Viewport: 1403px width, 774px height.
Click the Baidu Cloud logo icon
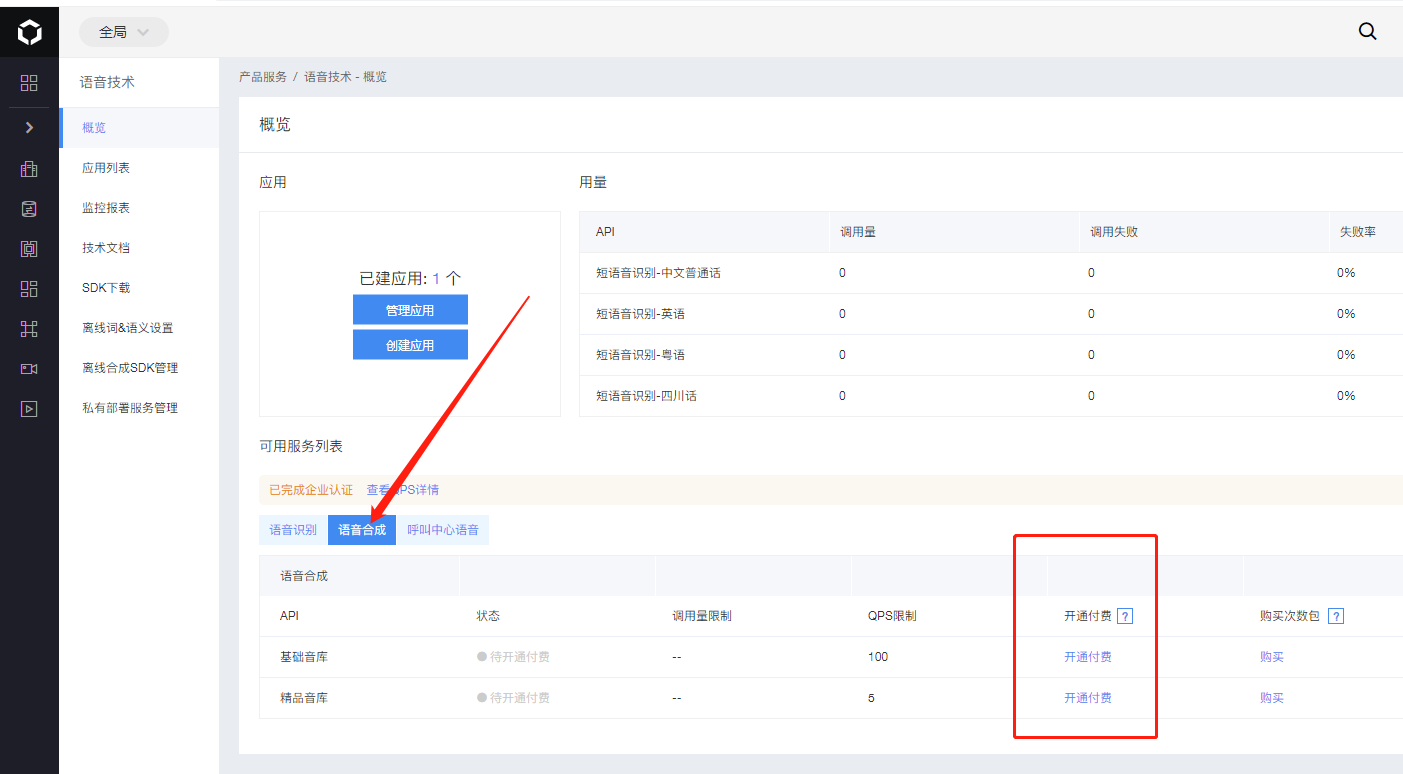[x=29, y=33]
